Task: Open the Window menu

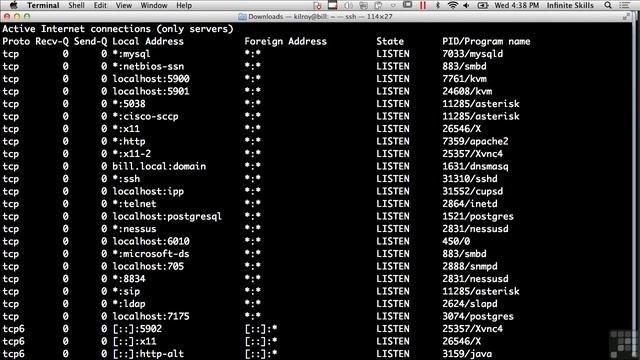Action: pyautogui.click(x=154, y=5)
